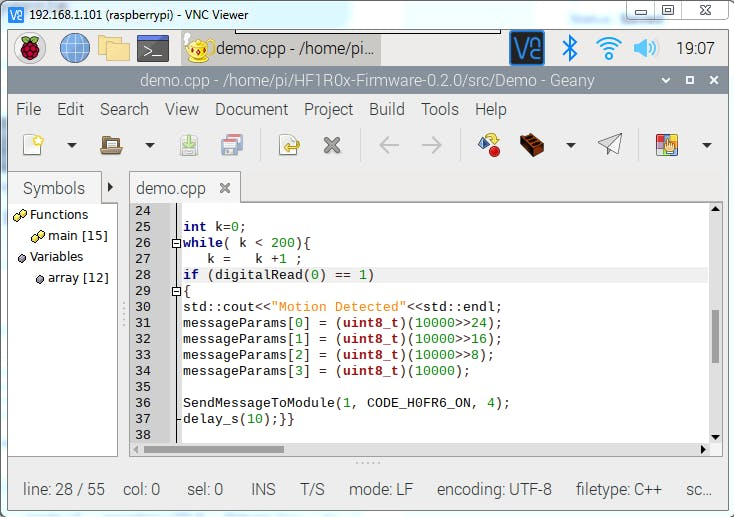Collapse the code block fold at line 29
The height and width of the screenshot is (517, 734).
coord(176,291)
